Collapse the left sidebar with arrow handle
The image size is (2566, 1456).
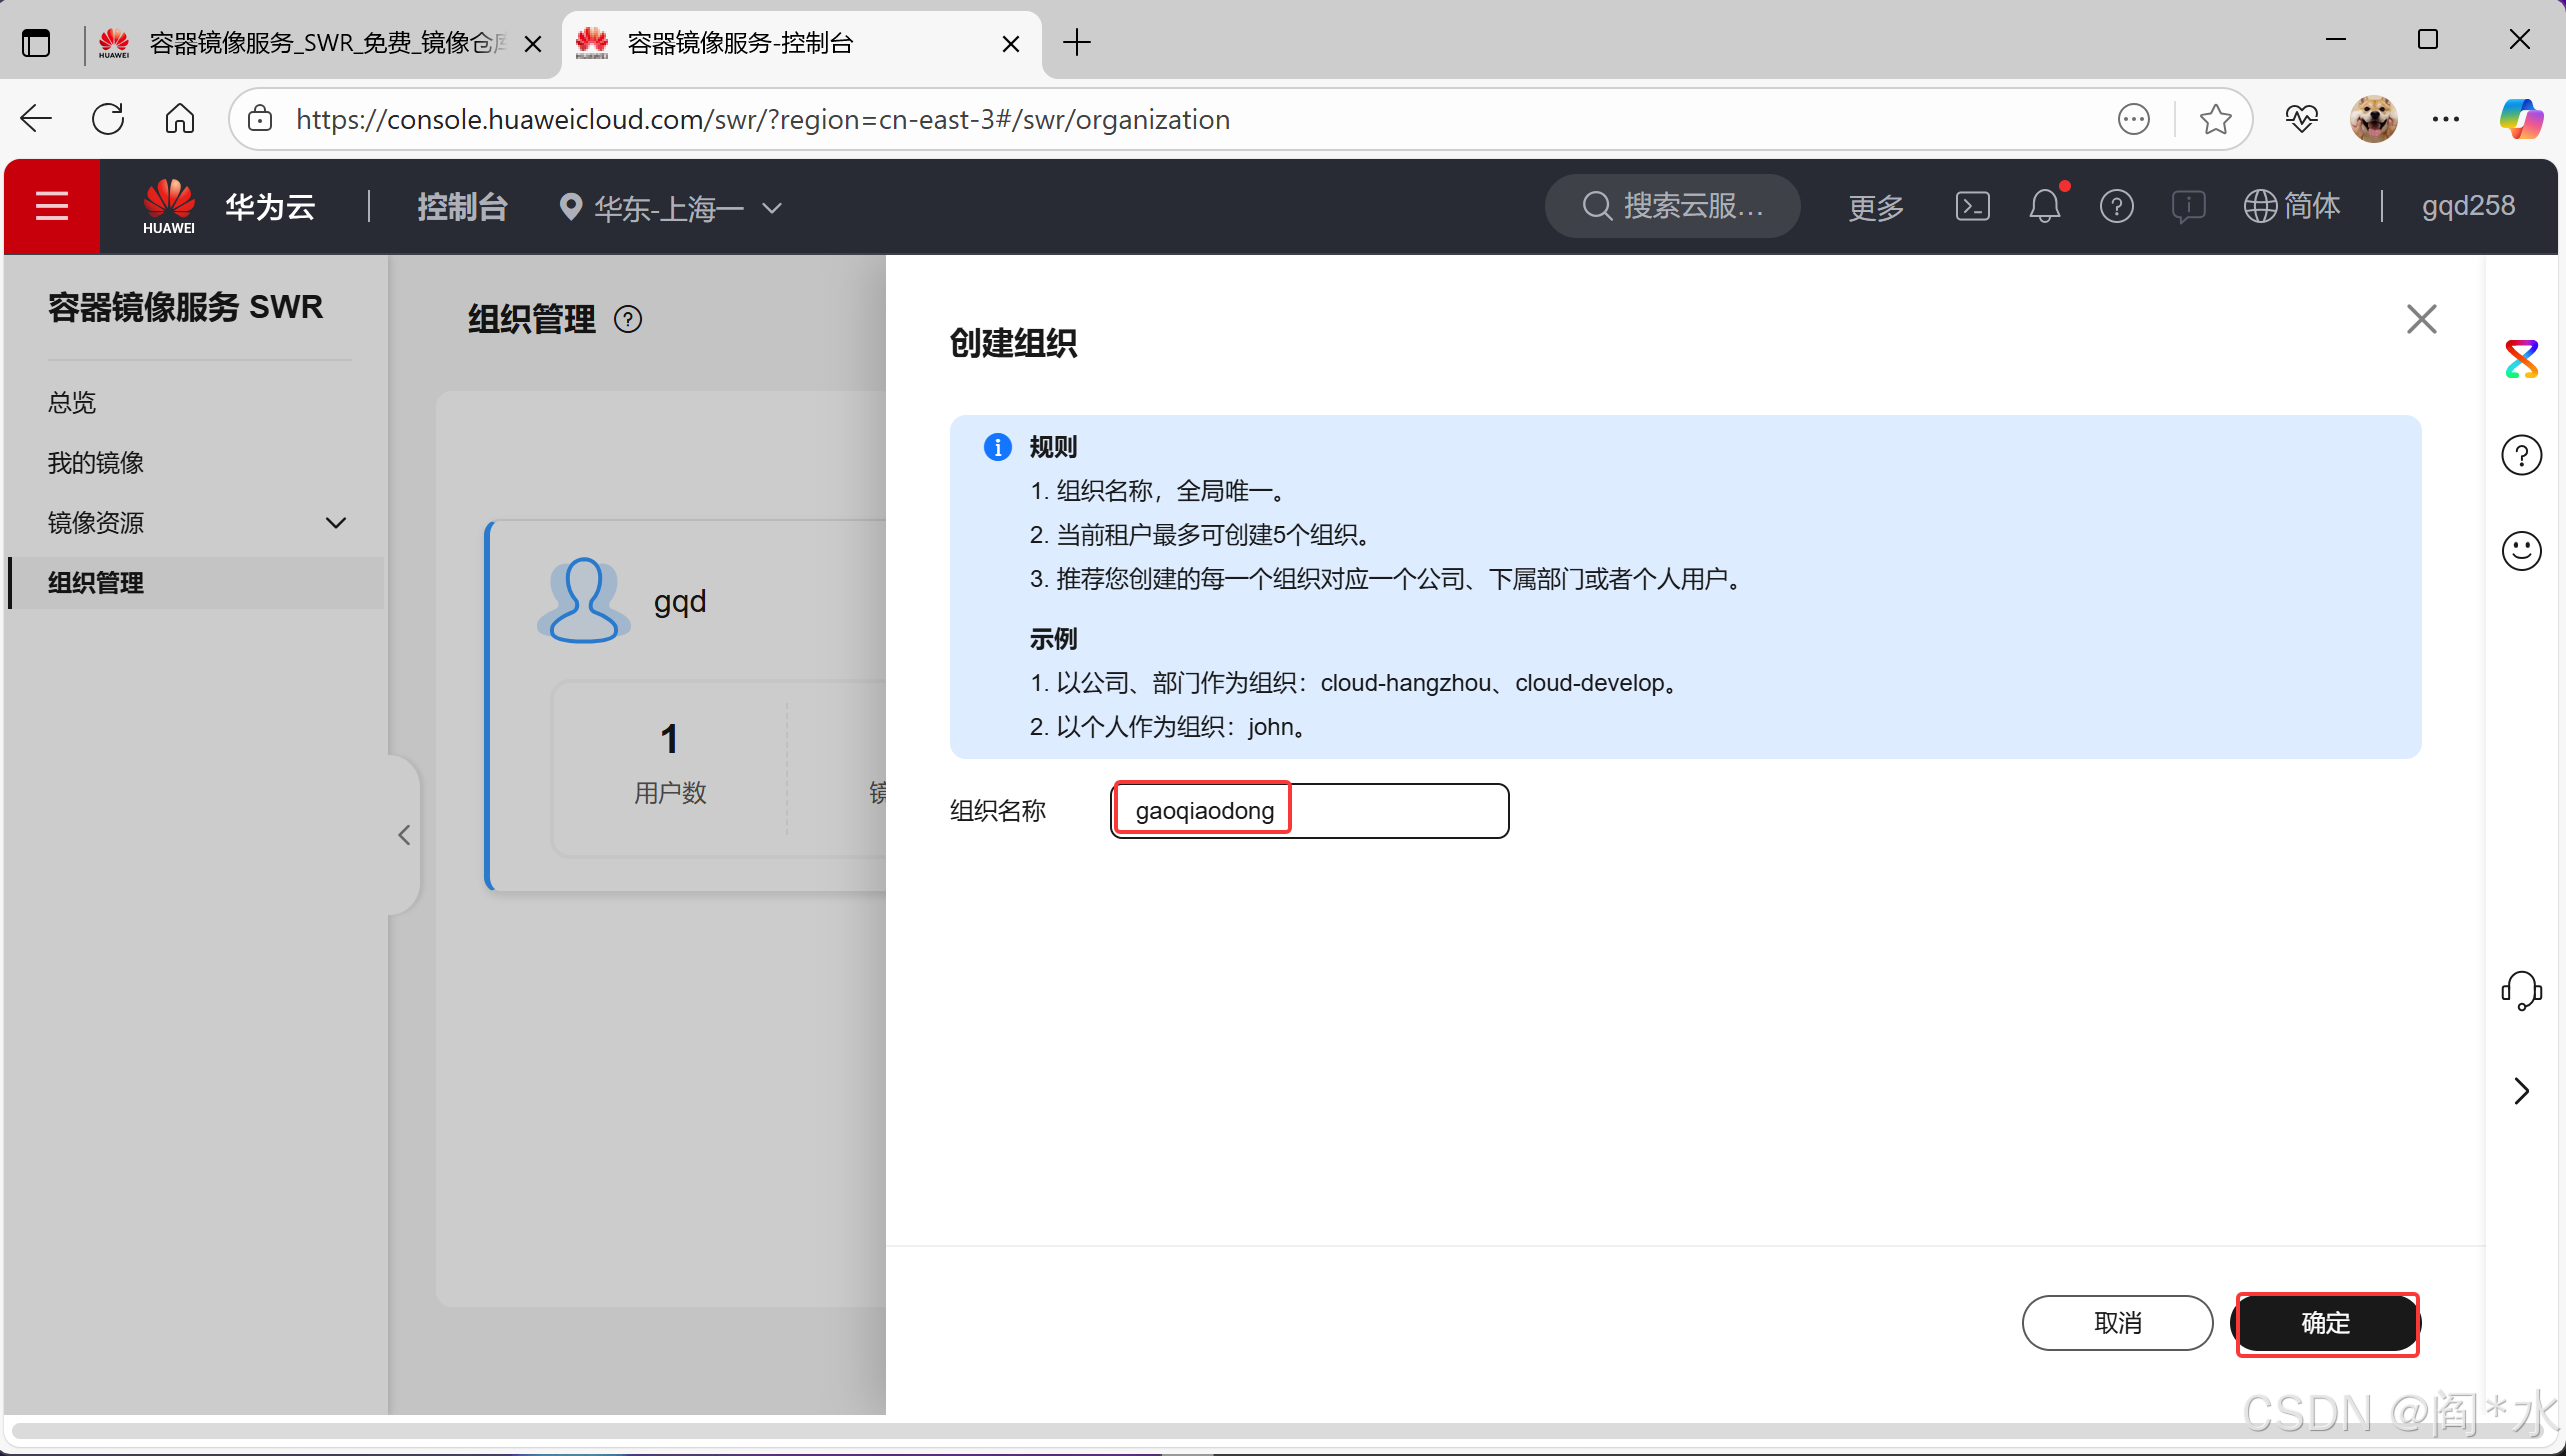point(404,835)
